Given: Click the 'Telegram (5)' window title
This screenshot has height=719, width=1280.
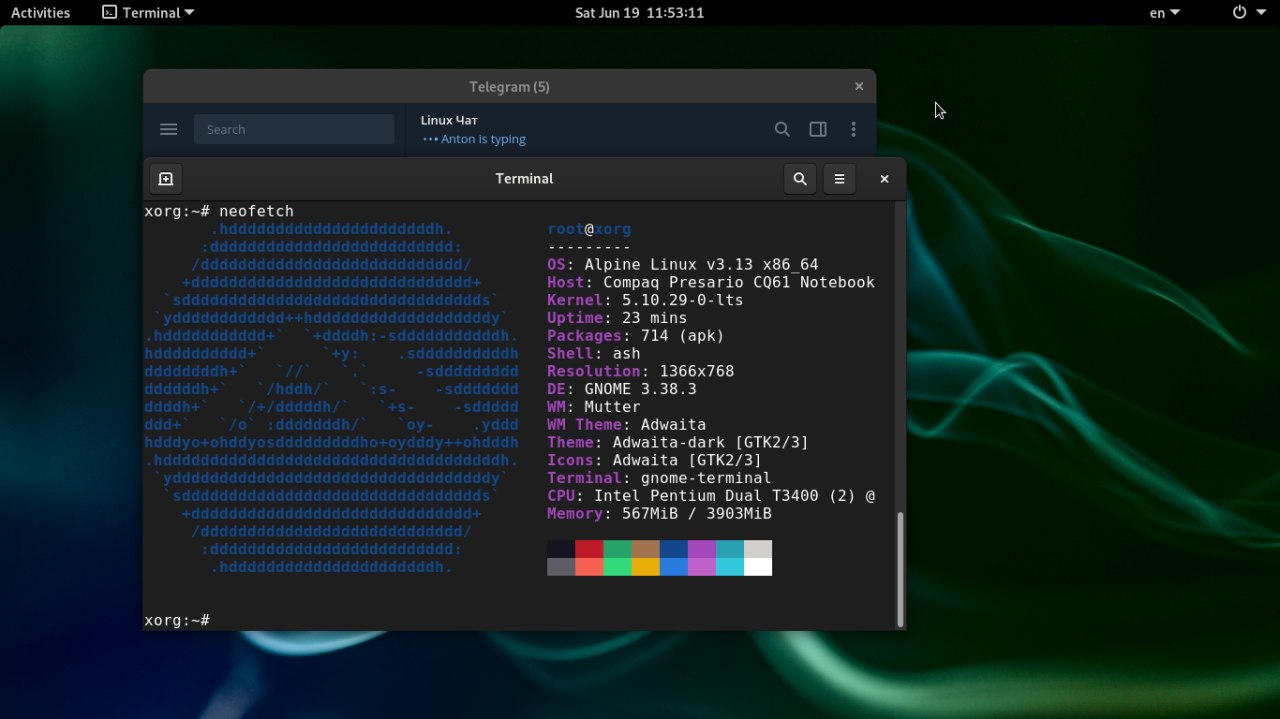Looking at the screenshot, I should pos(509,87).
